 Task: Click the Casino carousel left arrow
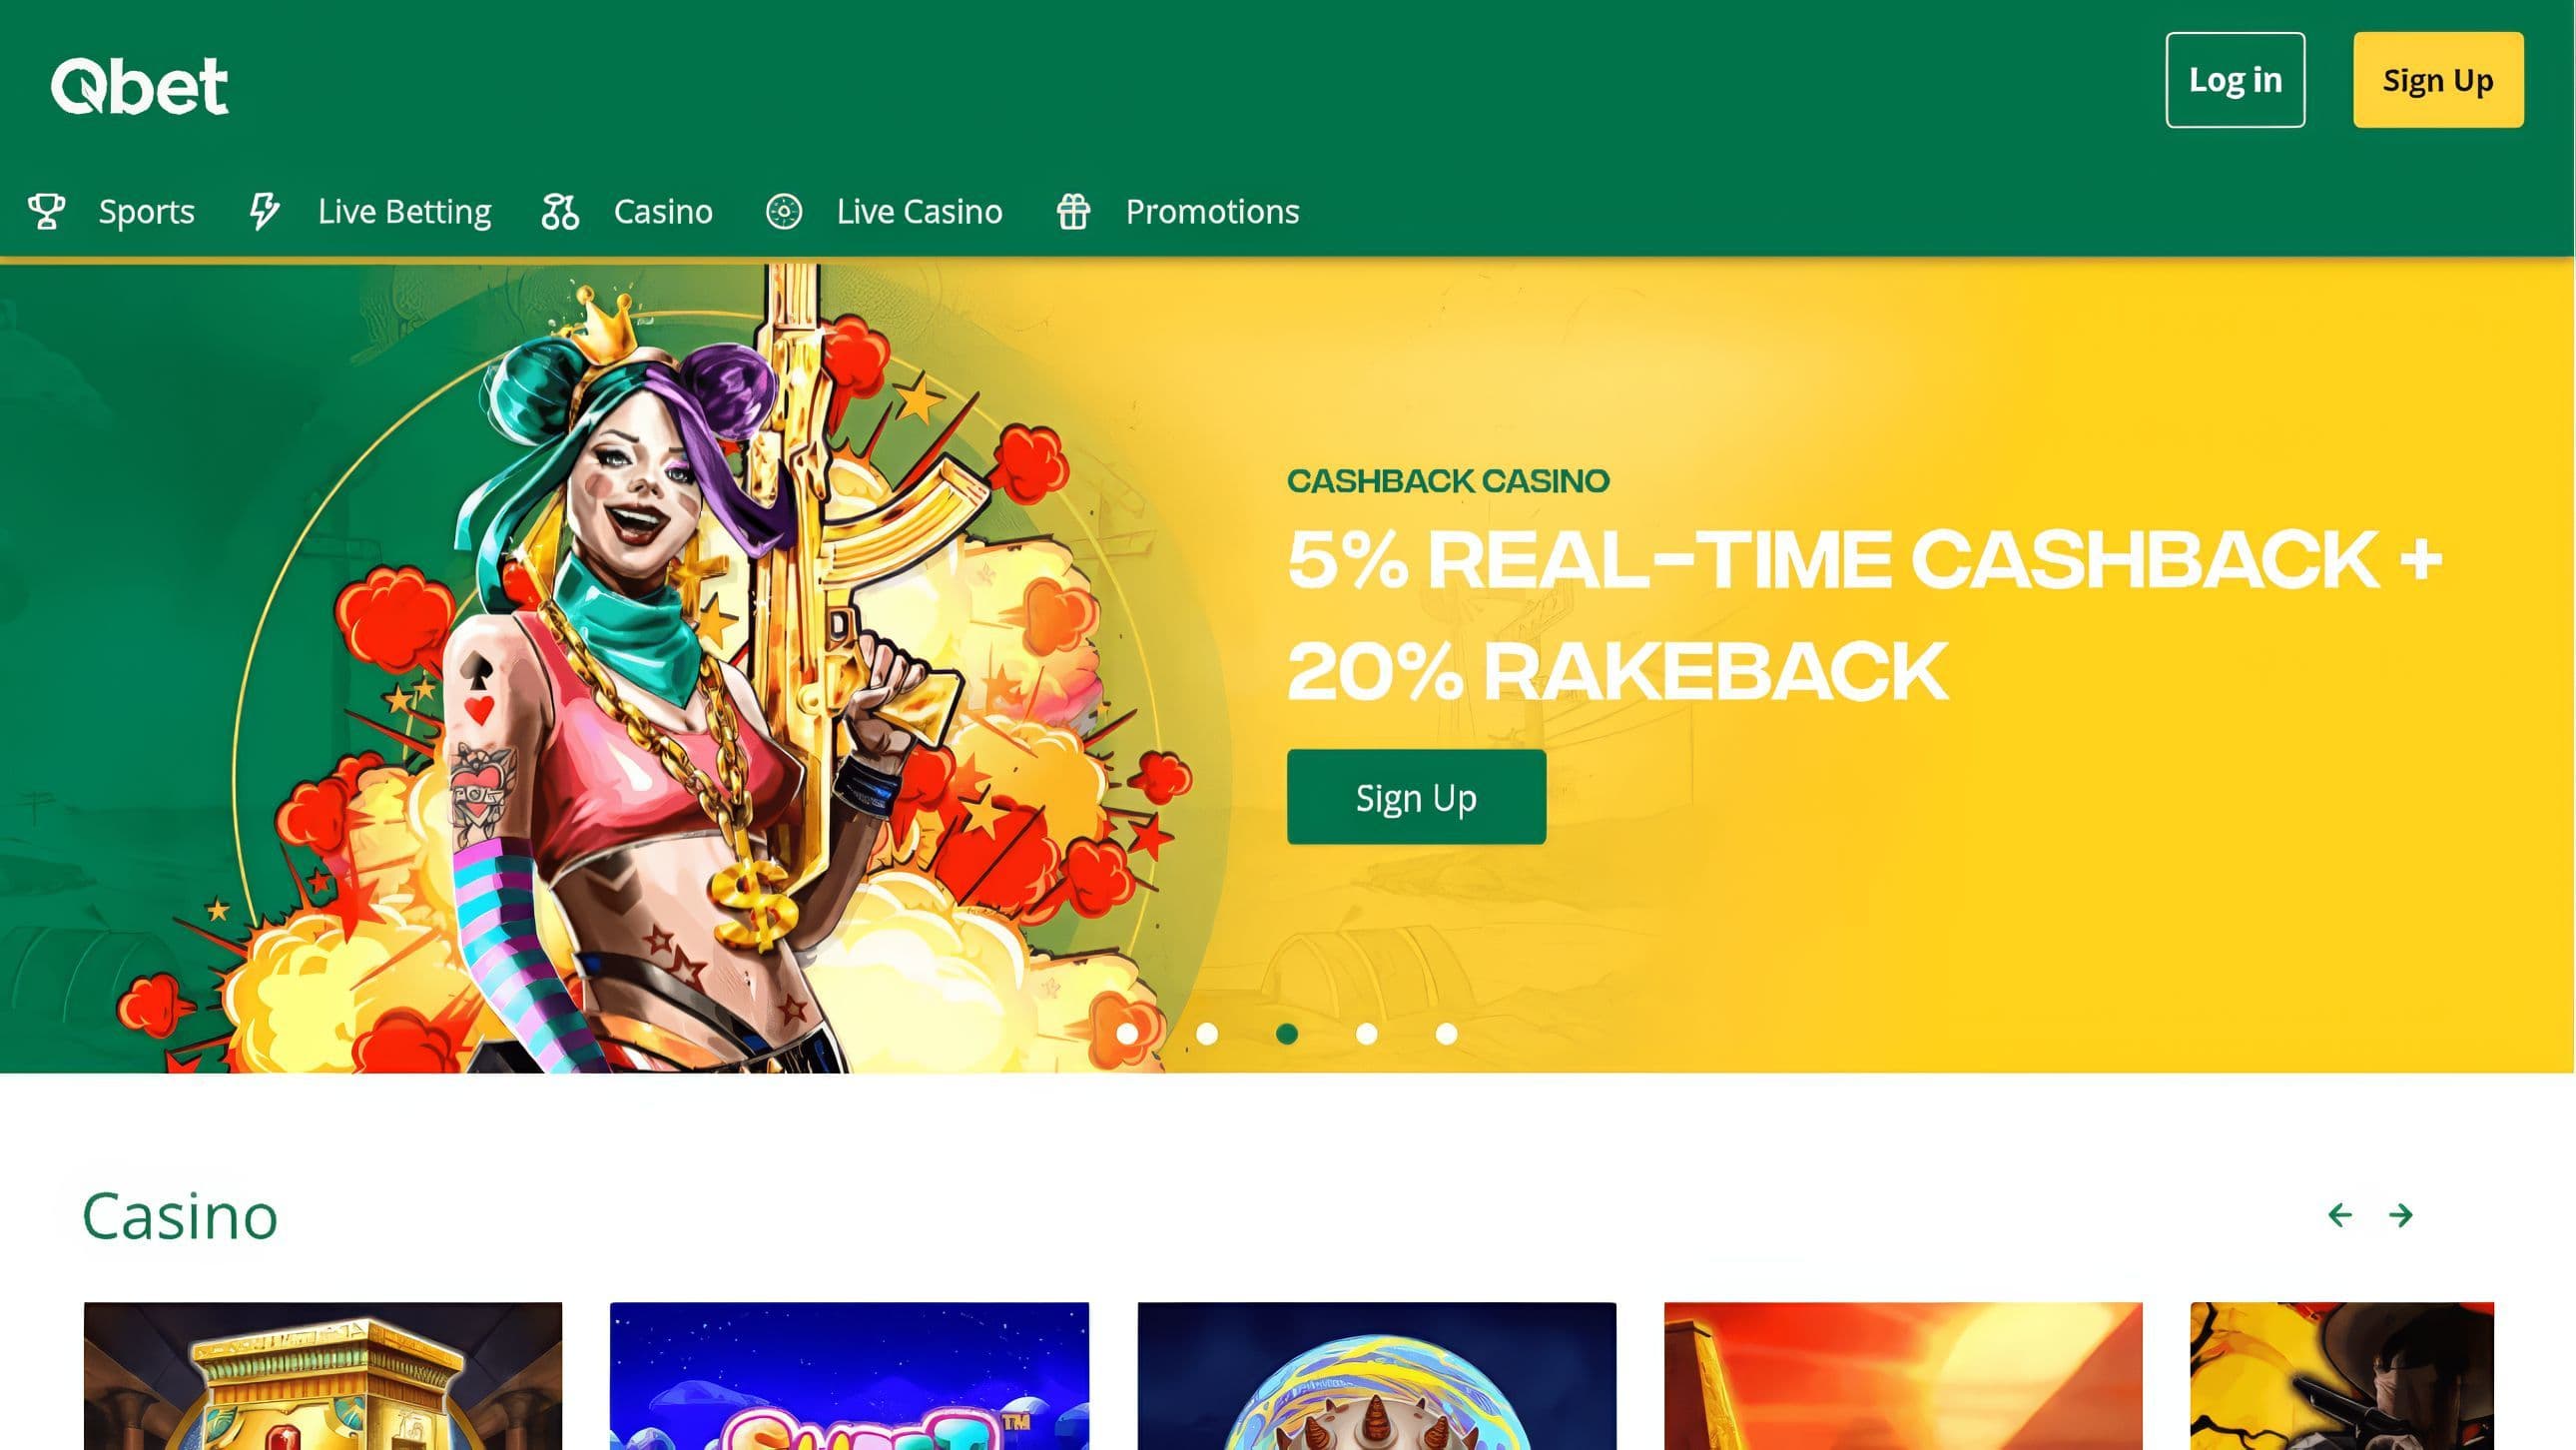click(x=2340, y=1215)
